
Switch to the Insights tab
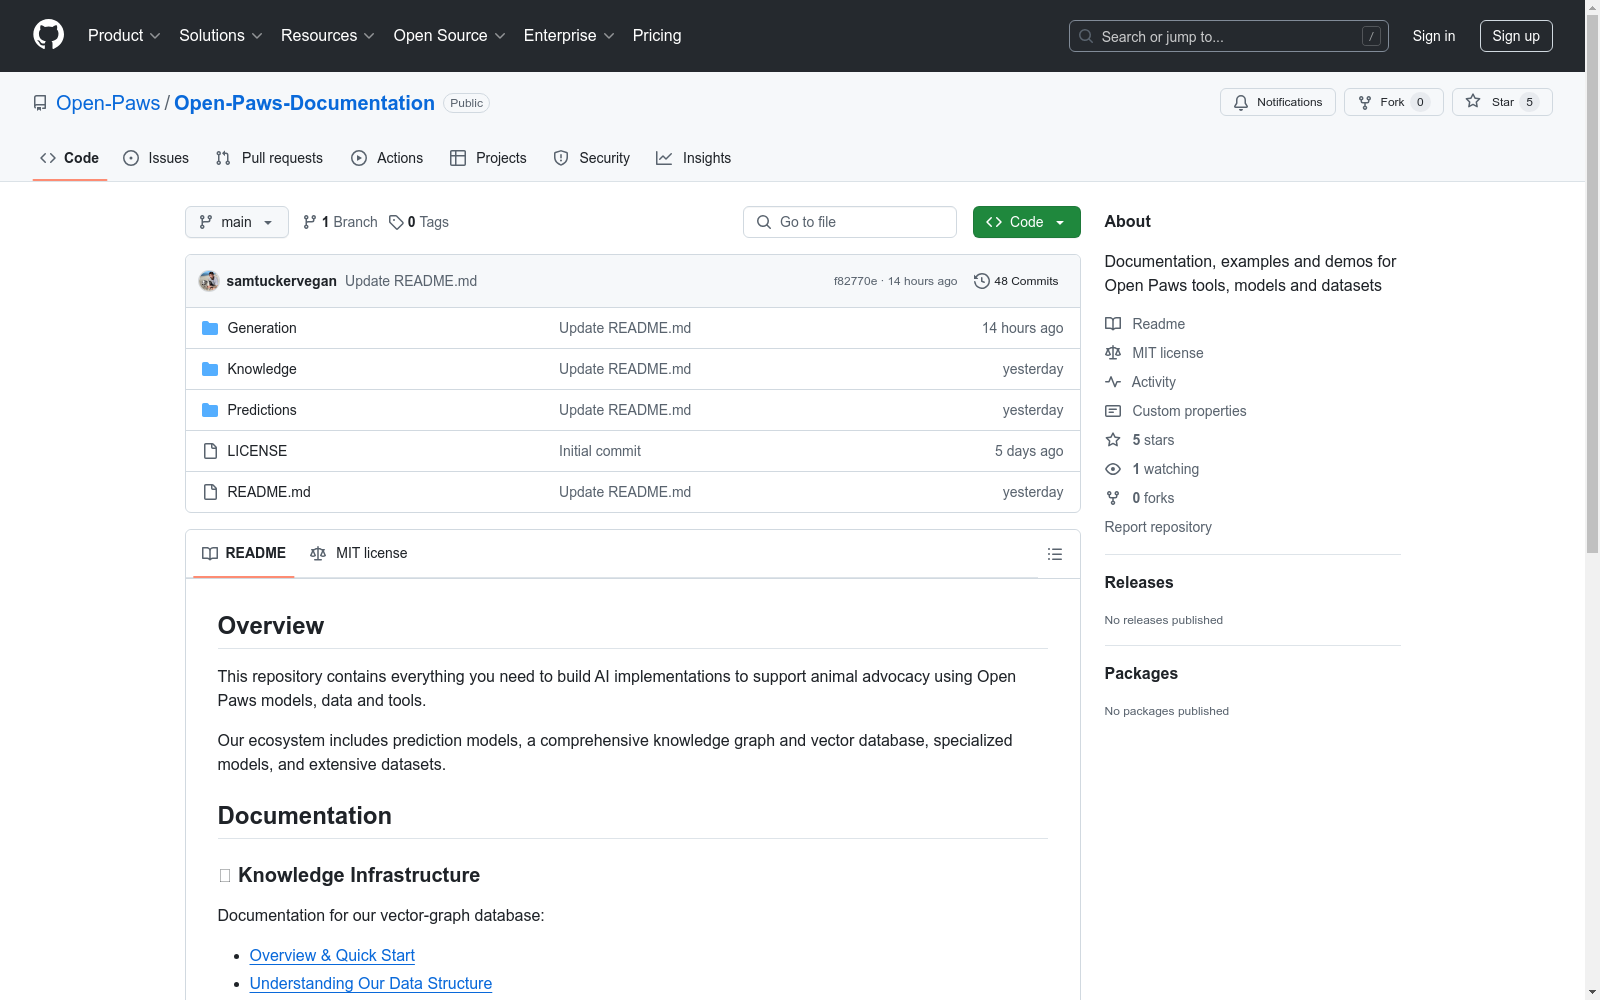[693, 158]
